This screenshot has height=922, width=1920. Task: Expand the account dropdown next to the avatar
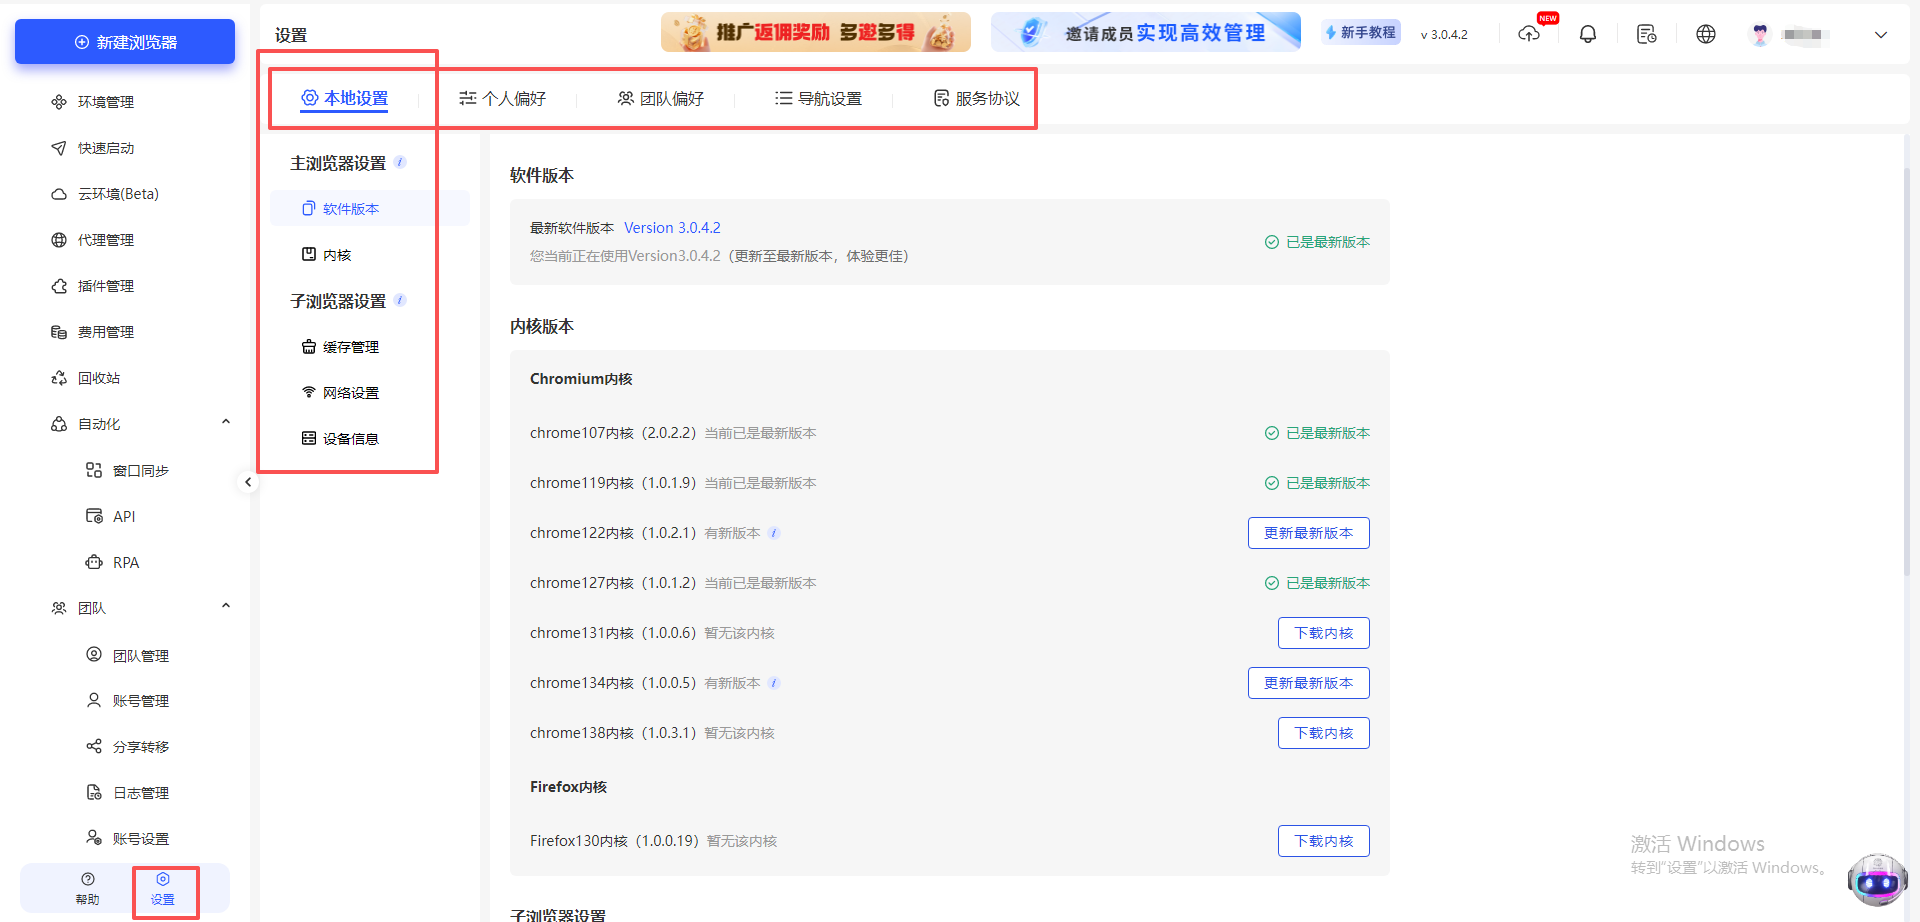(x=1881, y=35)
